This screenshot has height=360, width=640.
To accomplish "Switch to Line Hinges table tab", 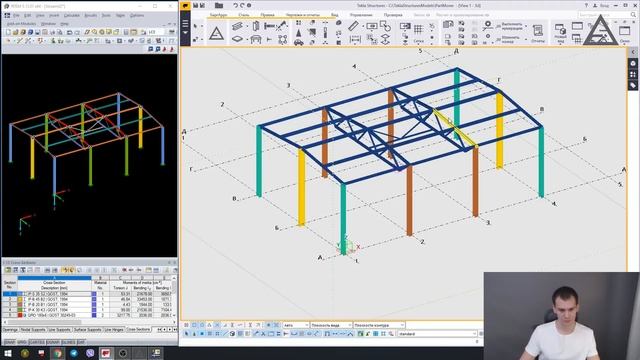I will coord(114,329).
